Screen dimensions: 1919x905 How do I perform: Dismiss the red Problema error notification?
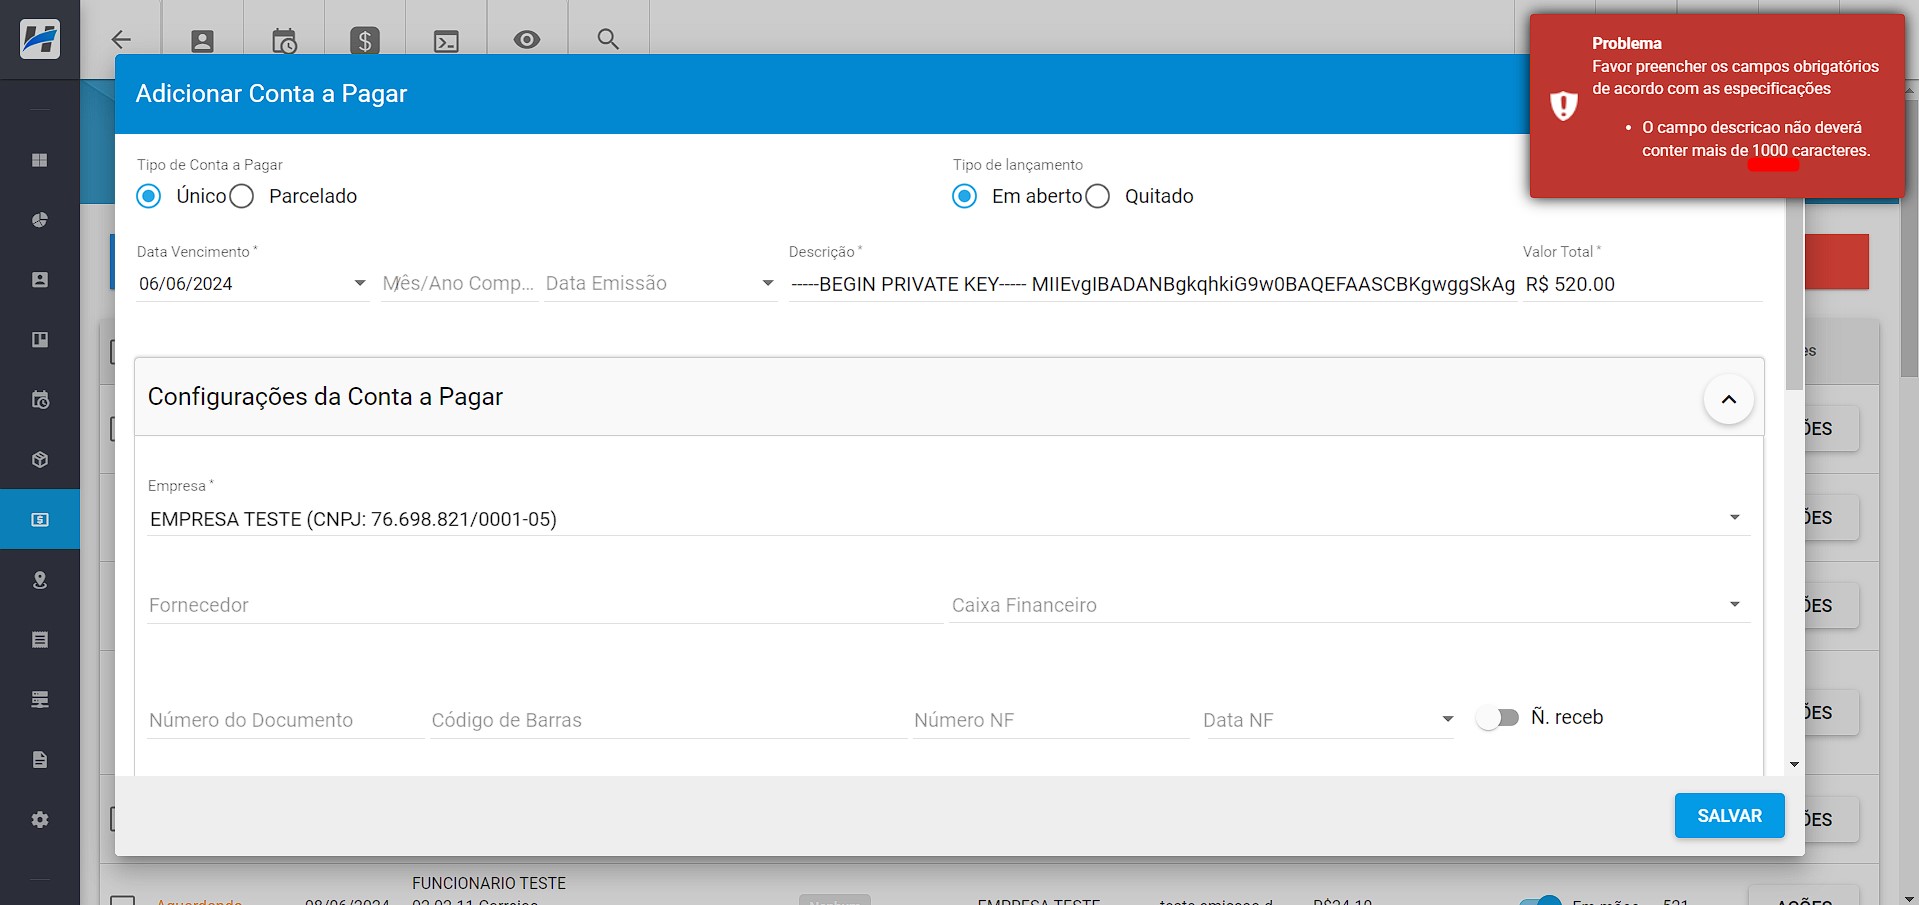click(1716, 106)
